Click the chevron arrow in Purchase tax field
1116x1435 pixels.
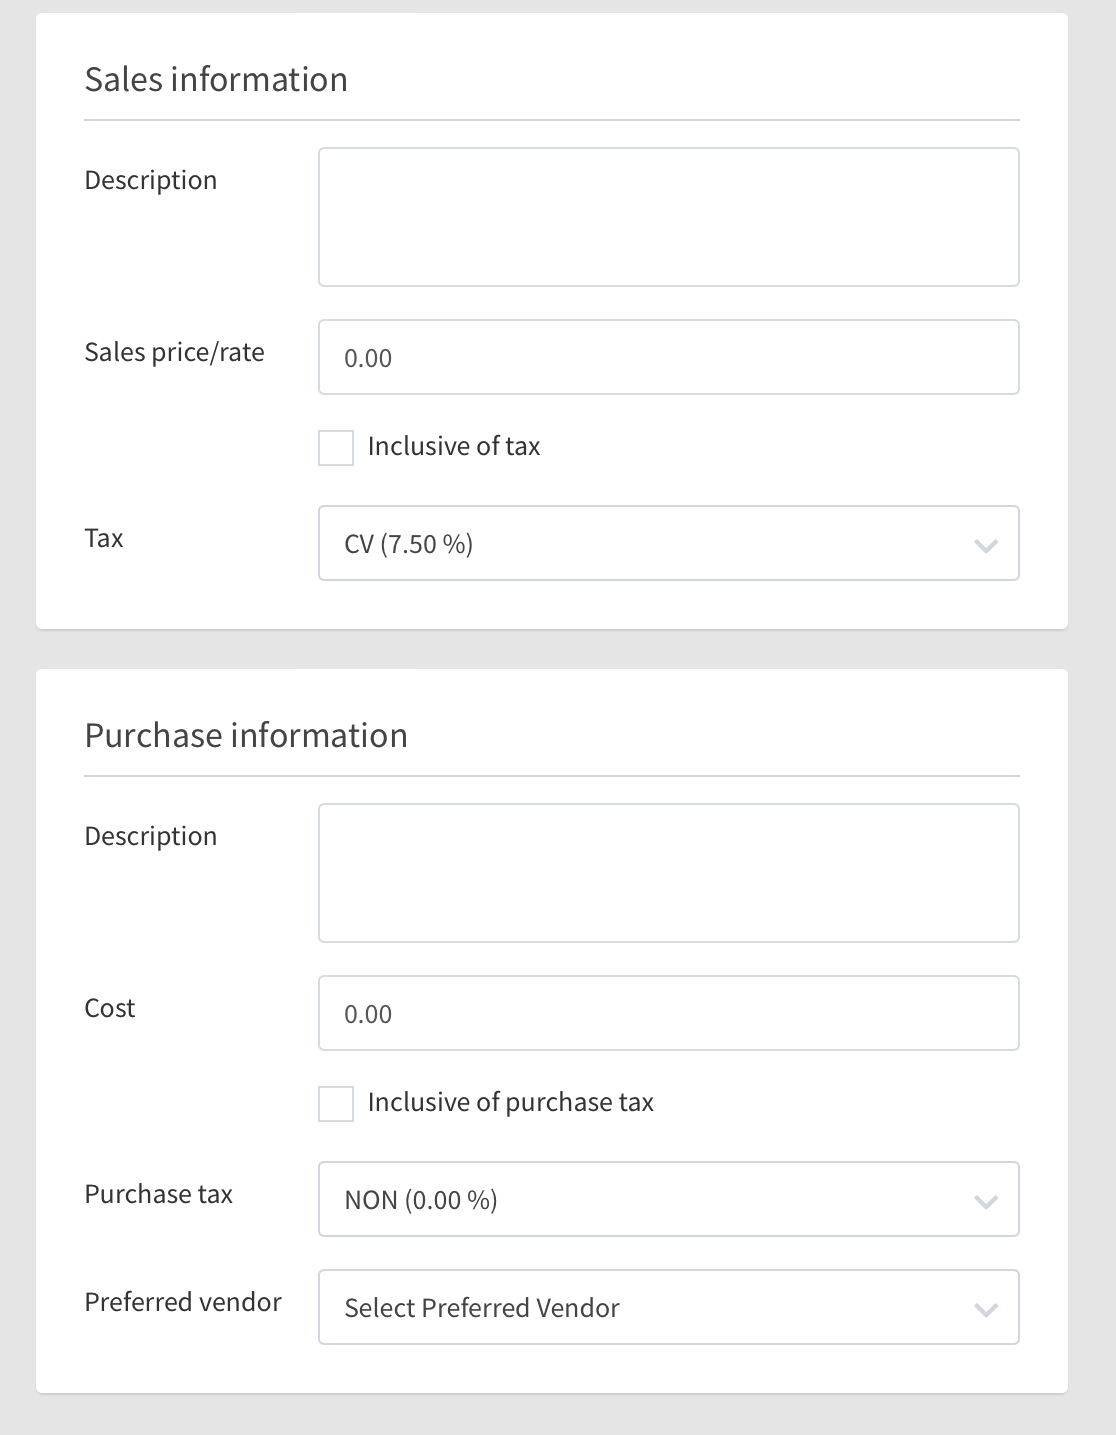(x=986, y=1201)
